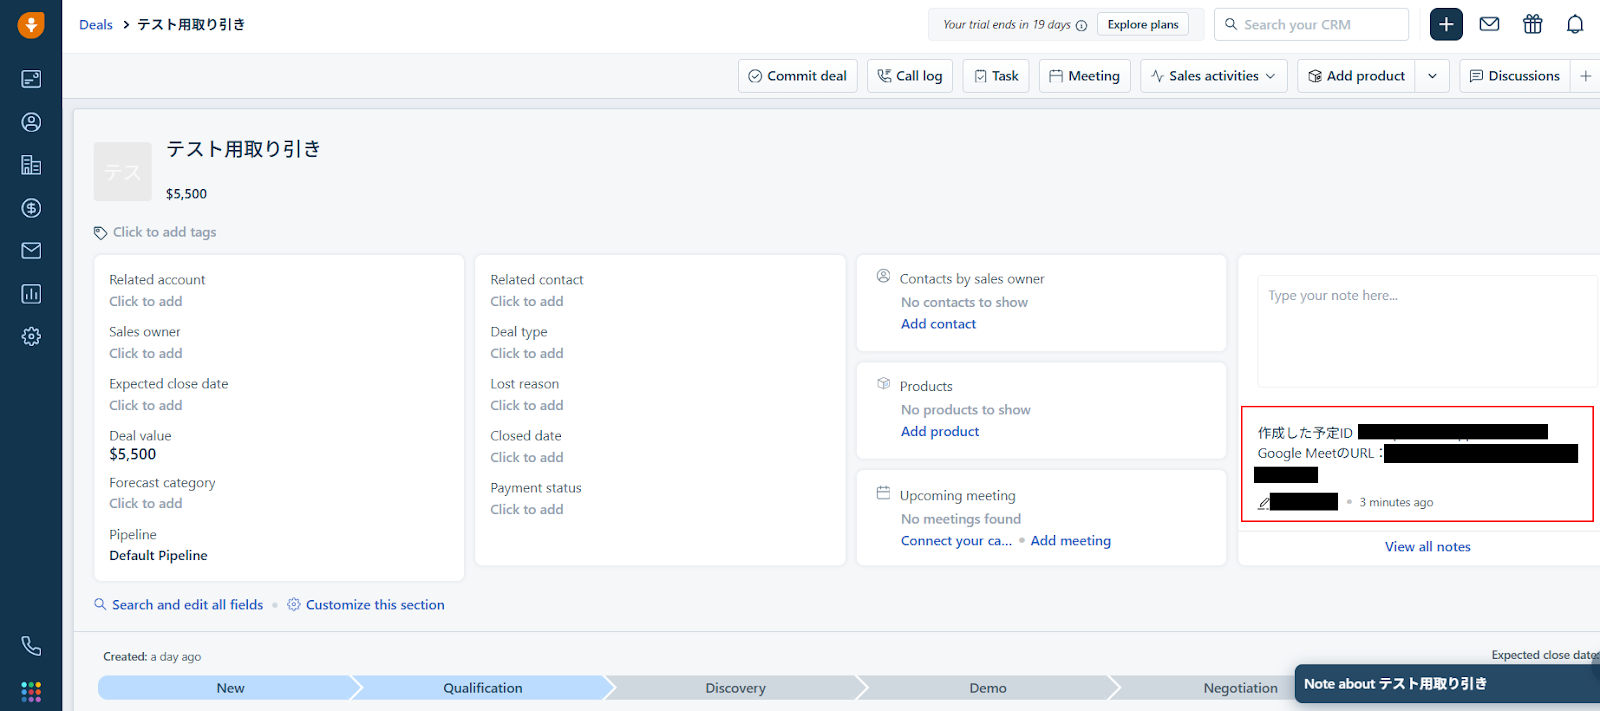The image size is (1600, 711).
Task: Click the Explore plans button
Action: tap(1142, 25)
